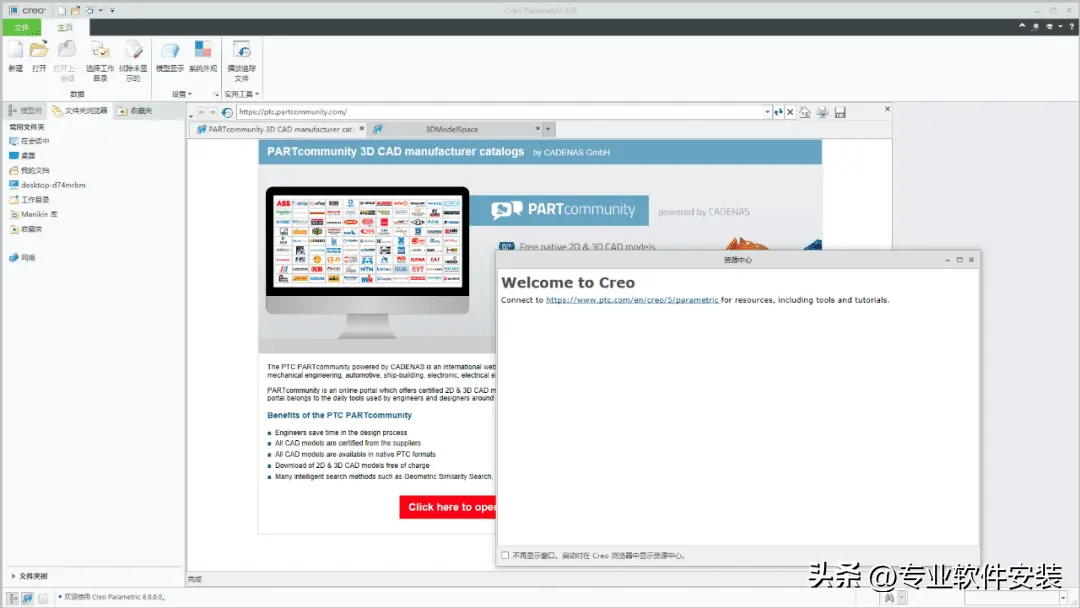Viewport: 1080px width, 608px height.
Task: Select the Home ribbon tab
Action: coord(65,28)
